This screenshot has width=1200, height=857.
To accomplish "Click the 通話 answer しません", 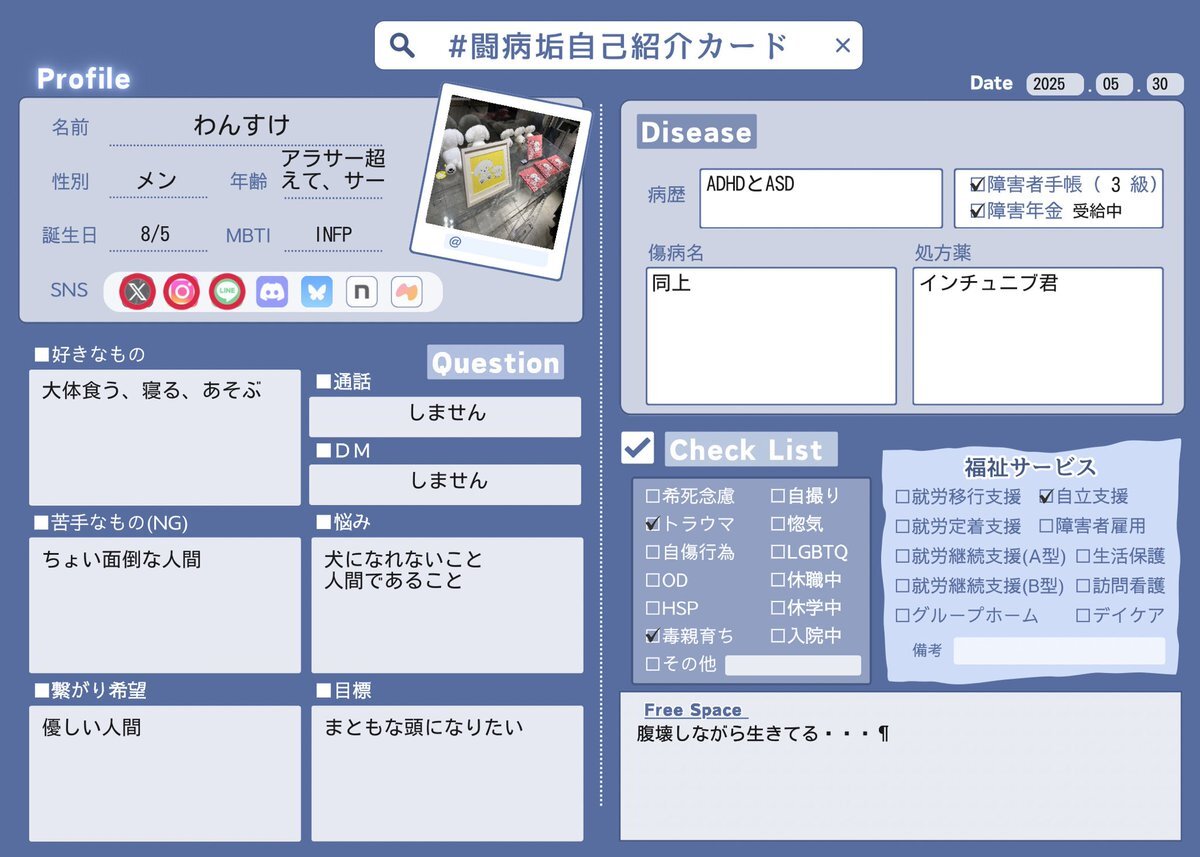I will 445,416.
